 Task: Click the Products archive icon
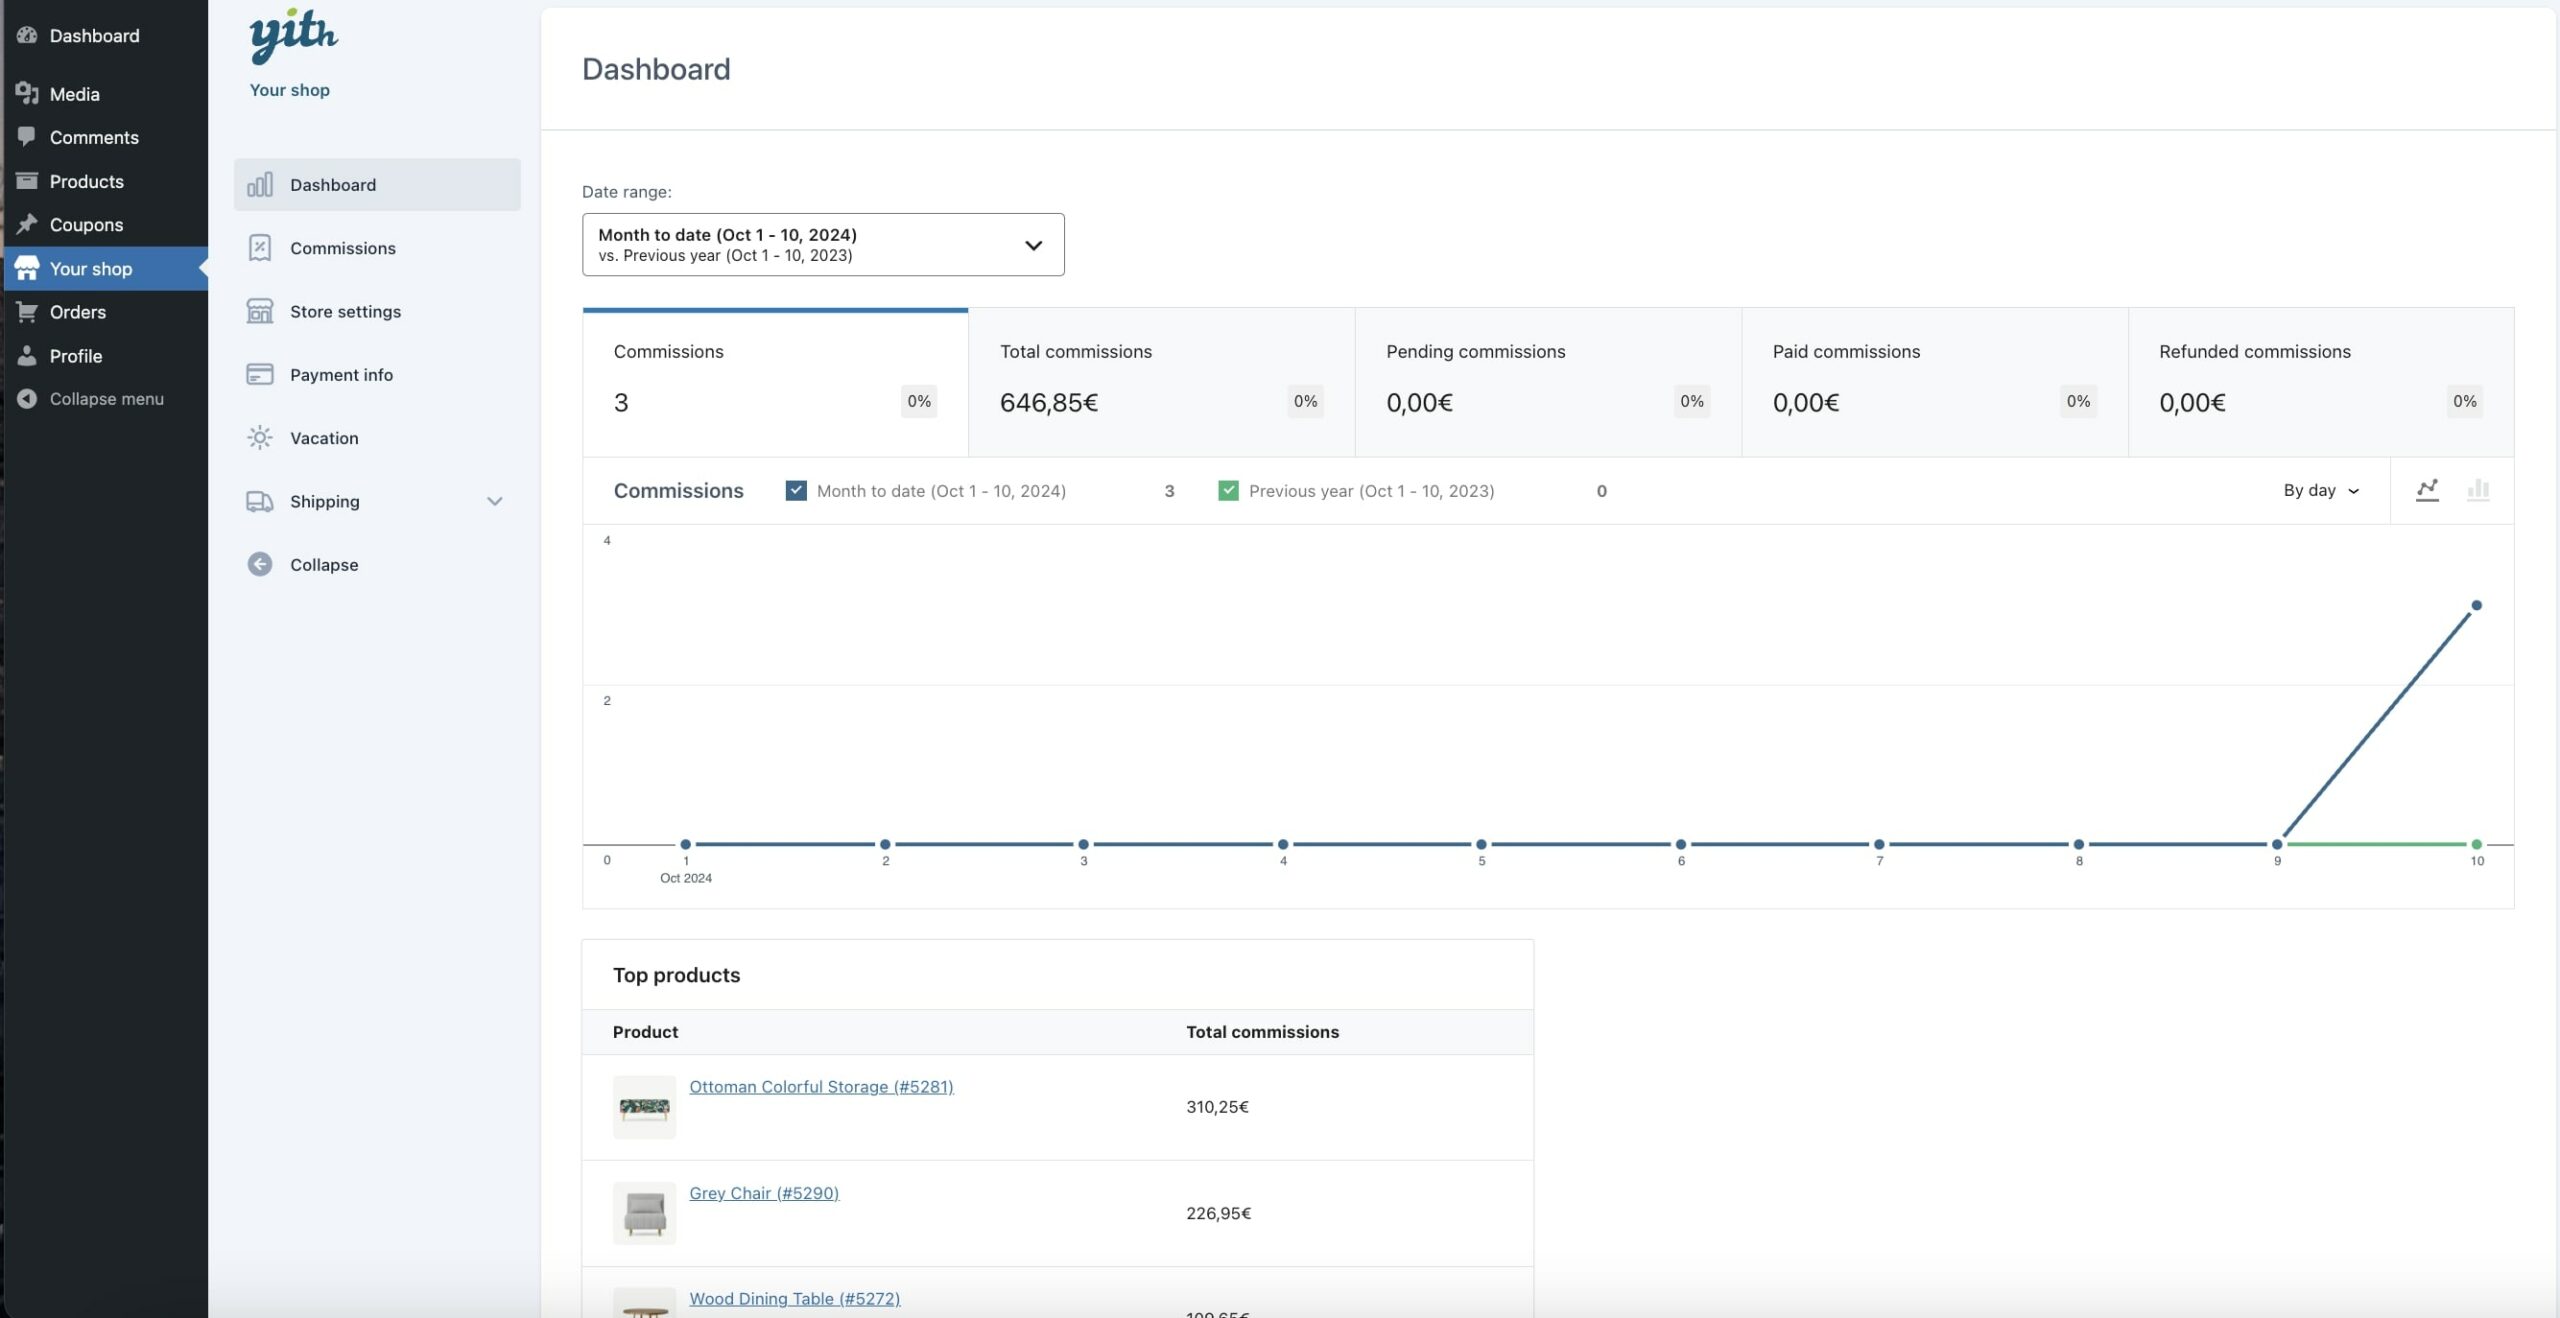(x=27, y=181)
